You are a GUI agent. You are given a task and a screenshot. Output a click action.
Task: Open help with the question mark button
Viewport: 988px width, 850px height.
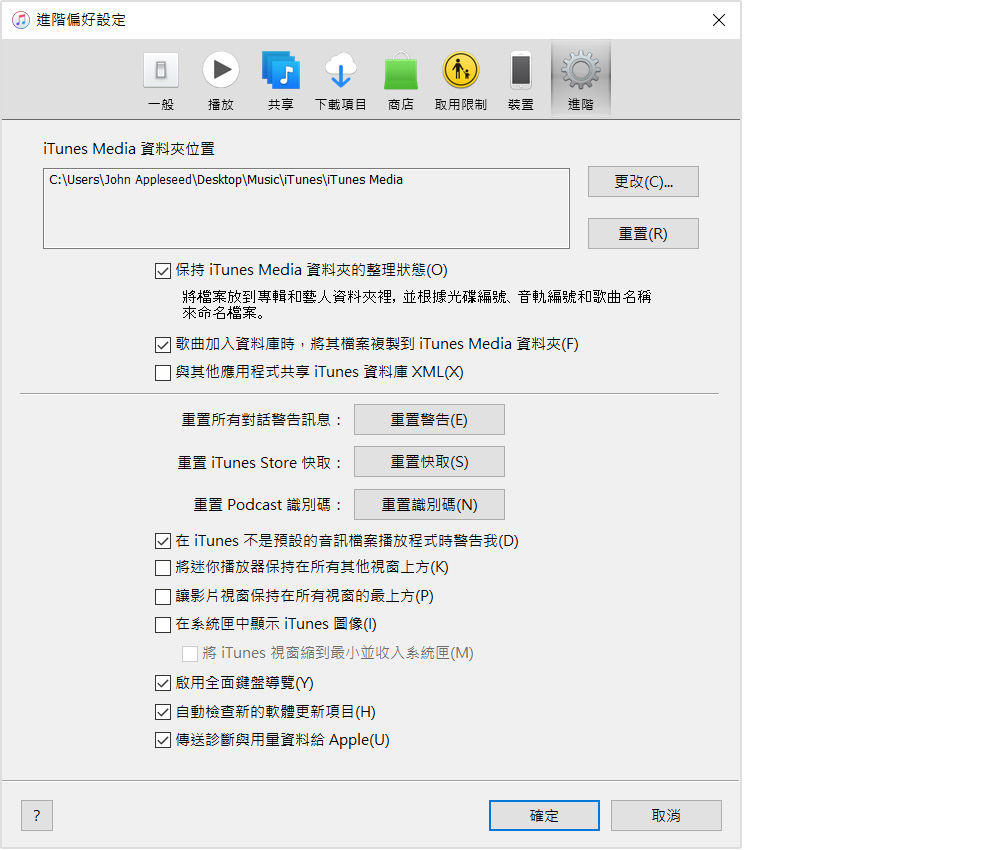click(x=37, y=816)
